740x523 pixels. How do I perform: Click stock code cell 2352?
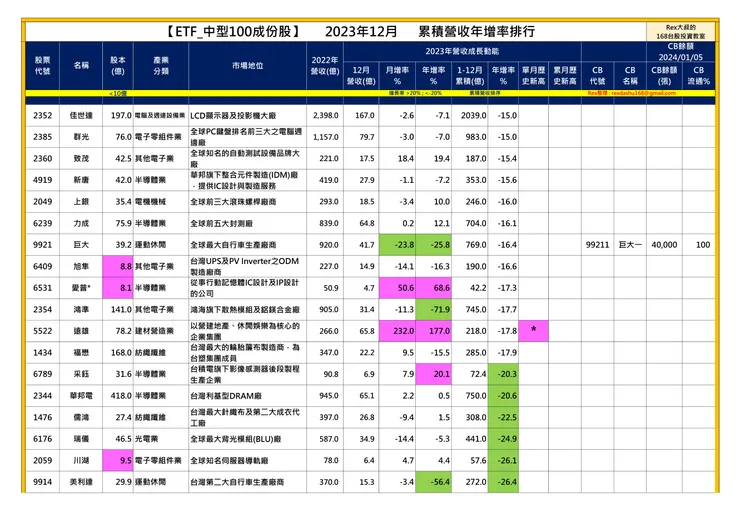[x=42, y=116]
